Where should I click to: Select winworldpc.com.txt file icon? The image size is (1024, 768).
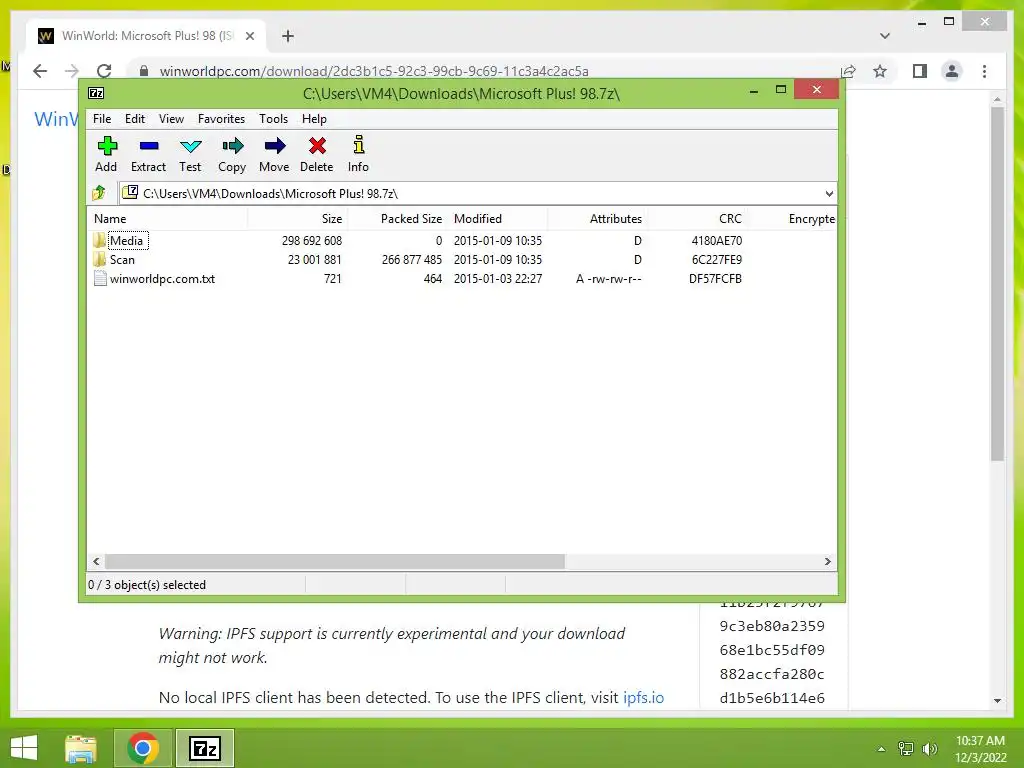pos(100,278)
